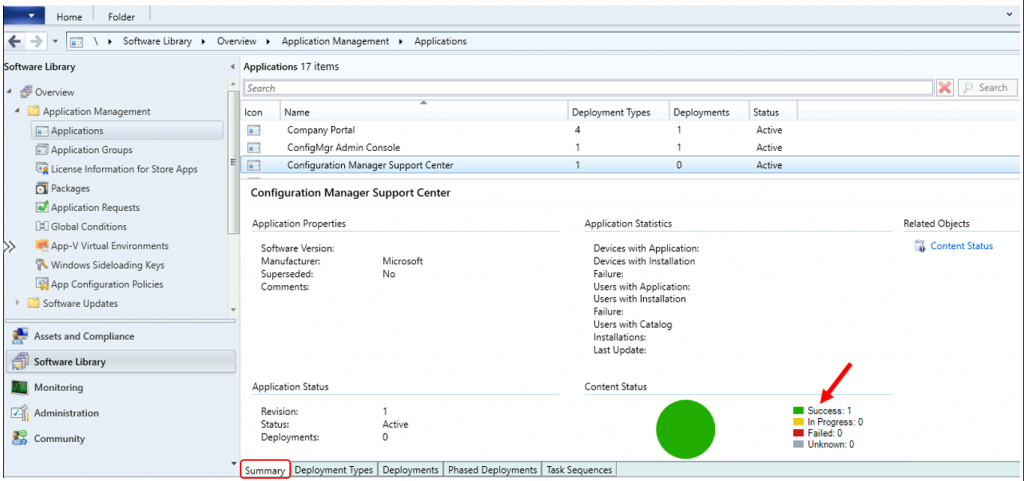
Task: Expand the Software Updates folder
Action: pyautogui.click(x=18, y=303)
